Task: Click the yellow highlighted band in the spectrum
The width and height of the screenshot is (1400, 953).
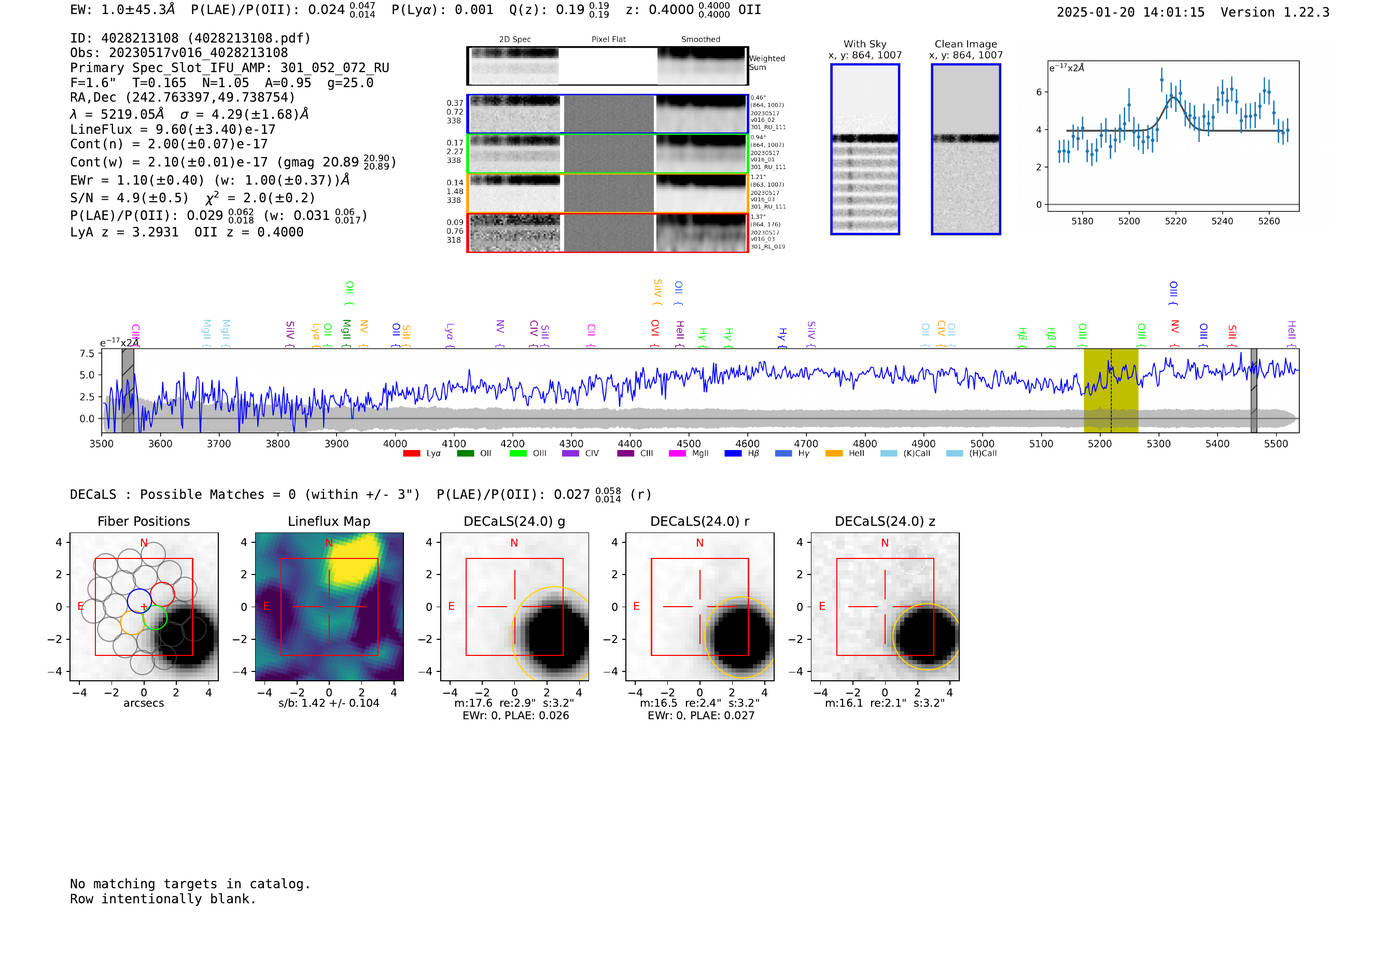Action: (x=1111, y=390)
